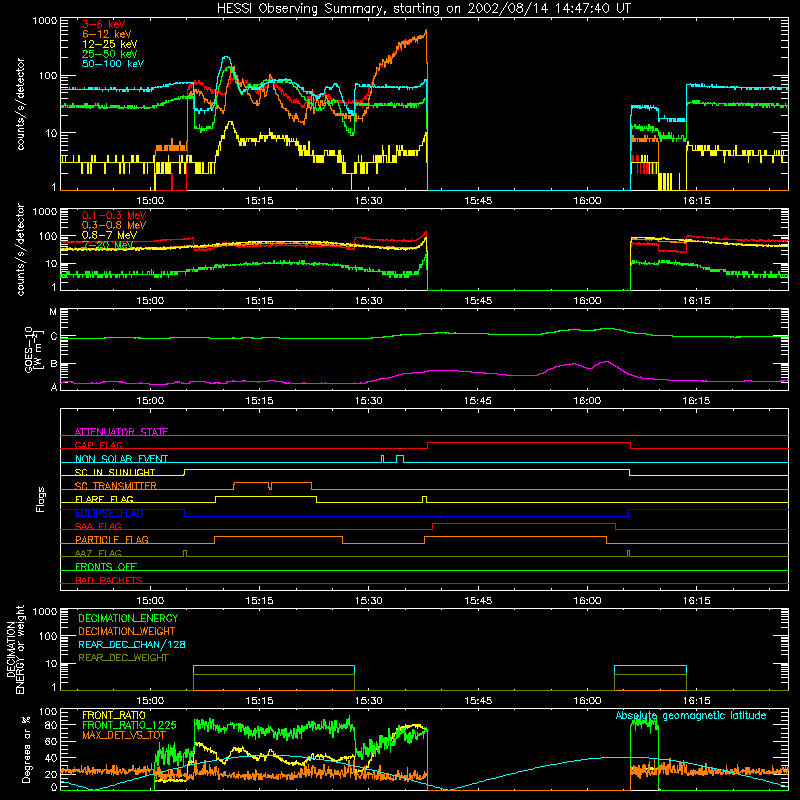Select the GAP_FLAG label
Screen dimensions: 800x800
tap(98, 445)
